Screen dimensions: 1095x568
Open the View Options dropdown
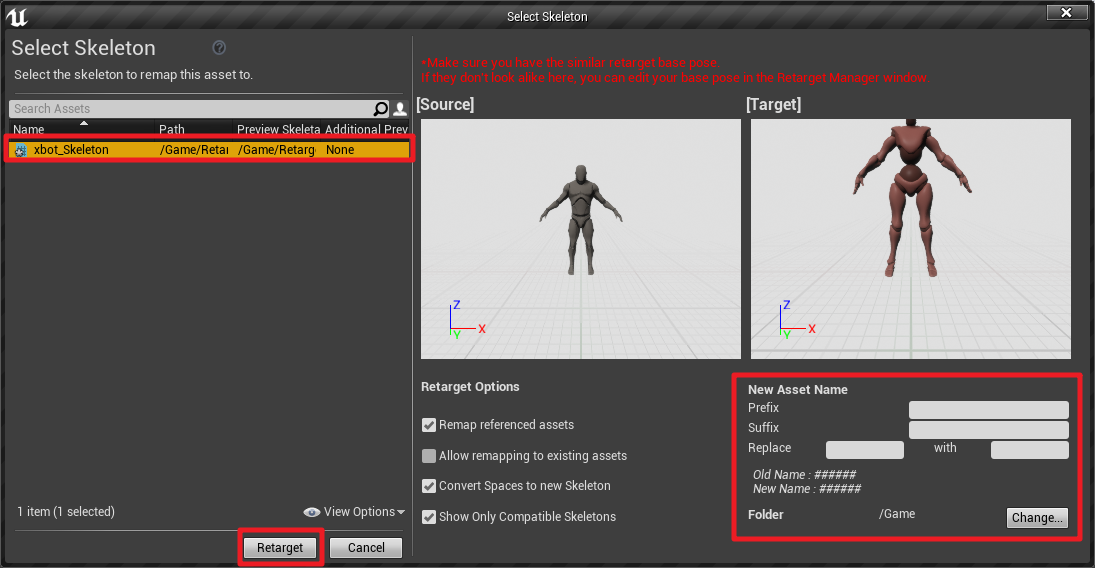pyautogui.click(x=355, y=512)
